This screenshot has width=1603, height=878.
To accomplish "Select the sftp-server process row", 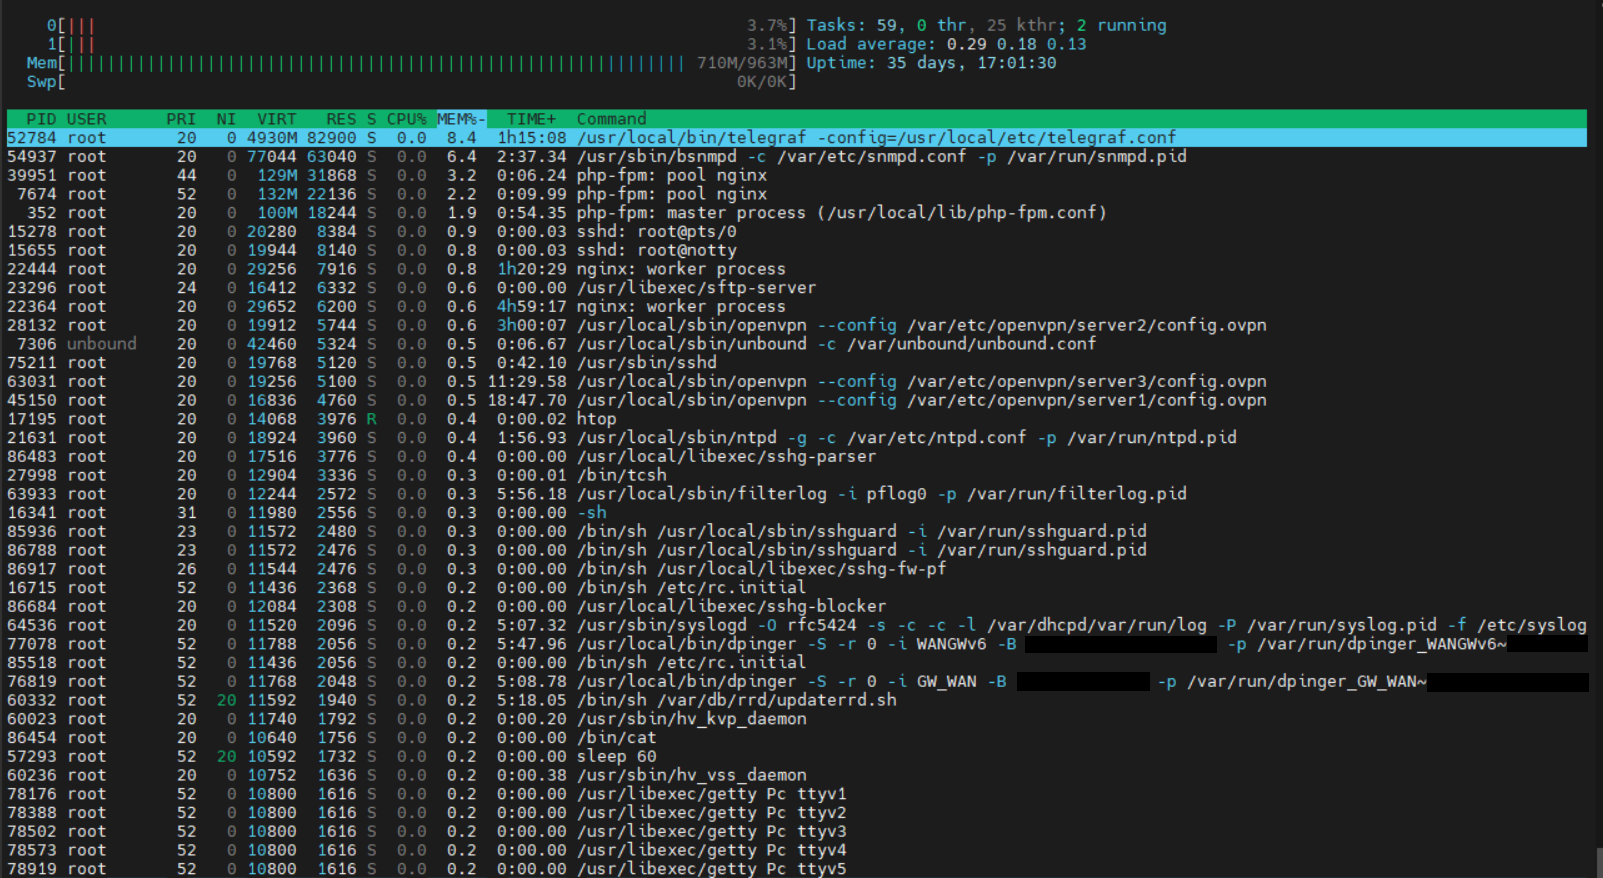I will point(796,288).
